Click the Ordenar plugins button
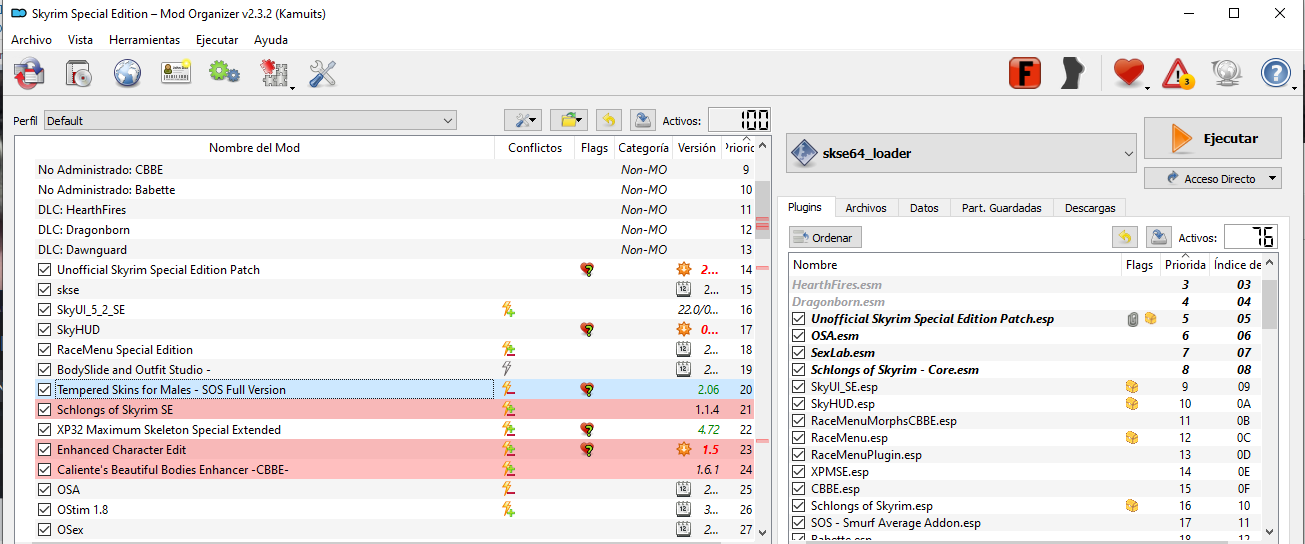The height and width of the screenshot is (544, 1305). coord(825,238)
